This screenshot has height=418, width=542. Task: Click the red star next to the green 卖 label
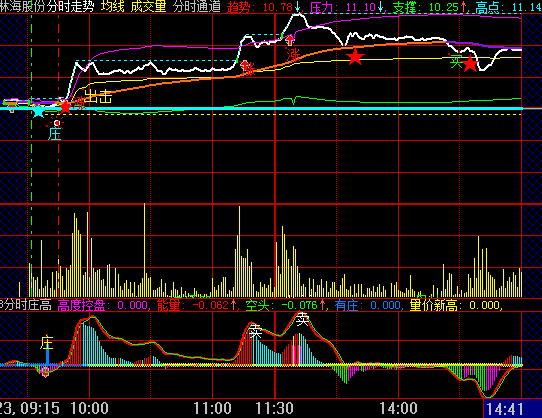[470, 64]
